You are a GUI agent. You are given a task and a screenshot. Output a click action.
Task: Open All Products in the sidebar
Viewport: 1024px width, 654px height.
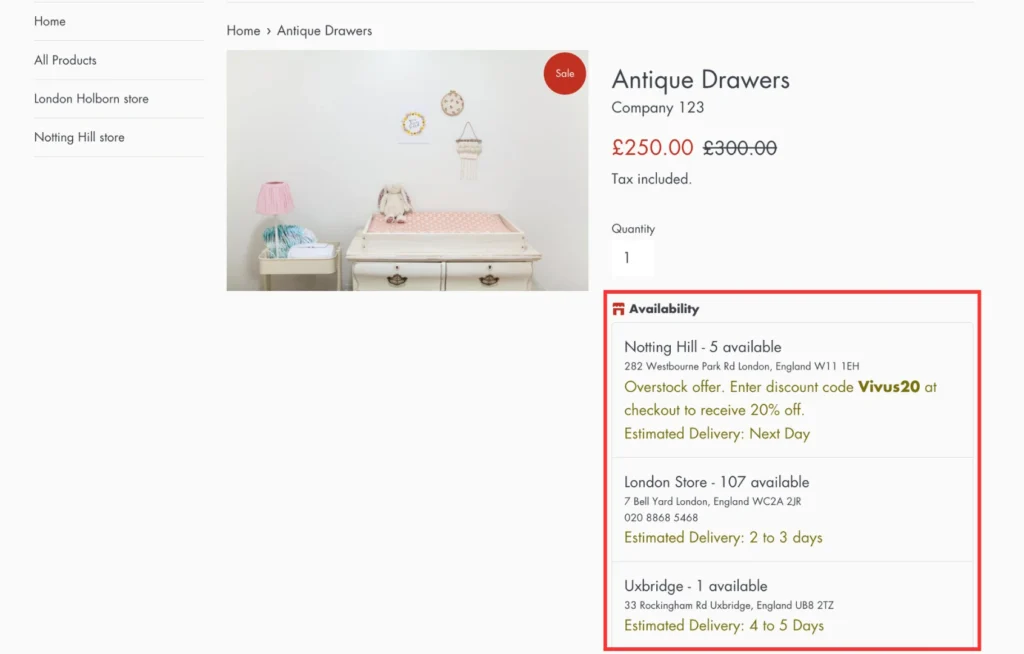pos(65,60)
